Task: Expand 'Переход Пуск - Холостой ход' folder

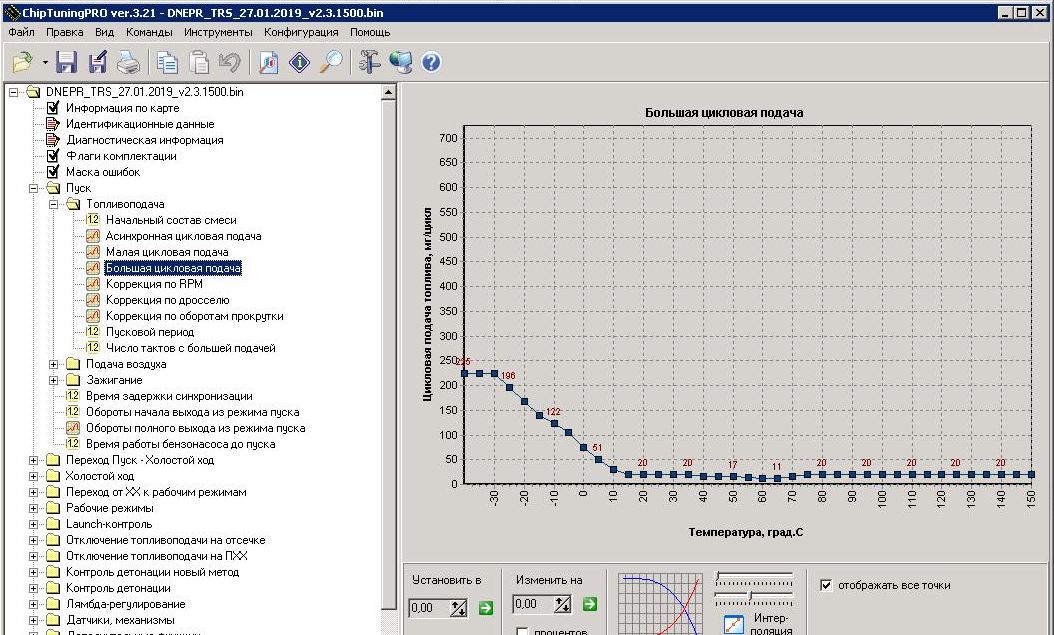Action: (34, 460)
